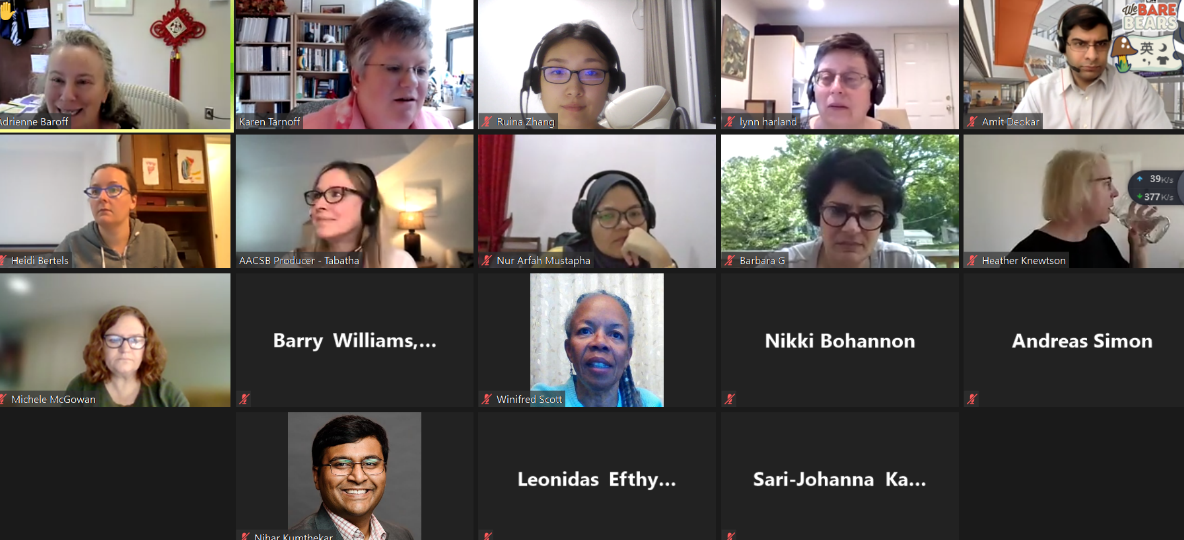Click muted mic icon beside Nur Arfah Mustapha
1184x540 pixels.
488,261
